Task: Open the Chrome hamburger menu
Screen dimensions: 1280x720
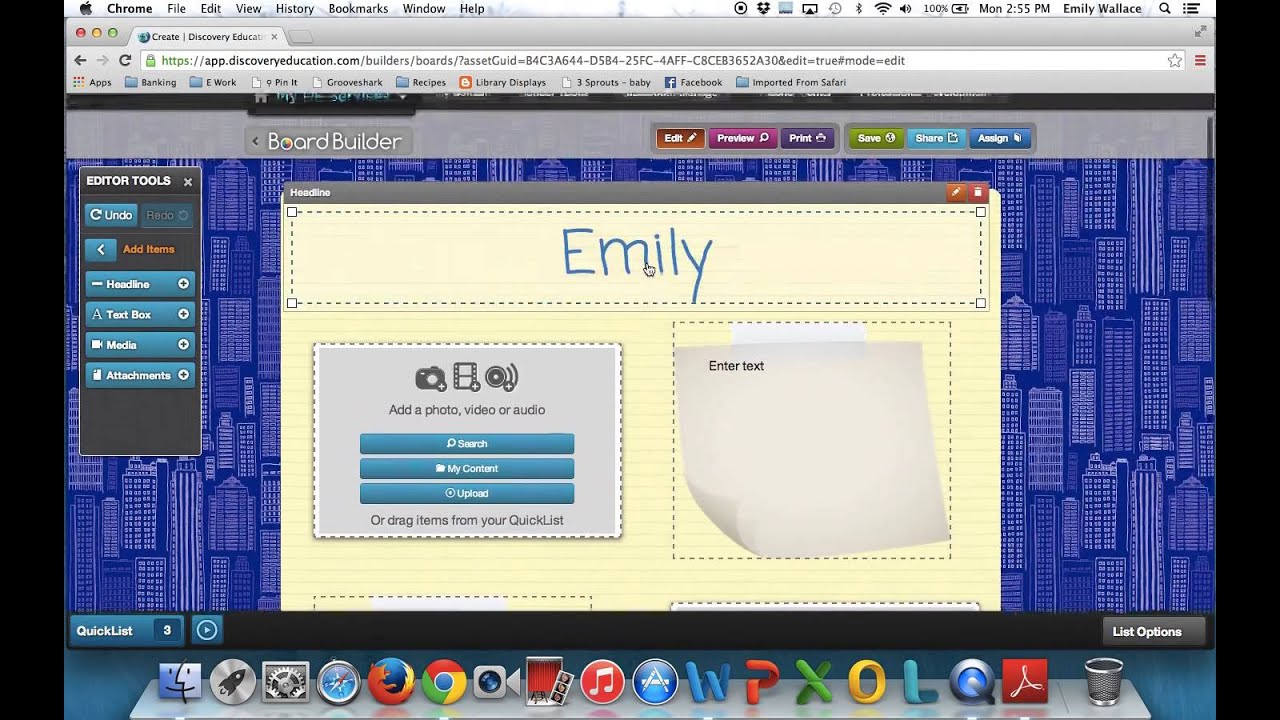Action: pyautogui.click(x=1200, y=60)
